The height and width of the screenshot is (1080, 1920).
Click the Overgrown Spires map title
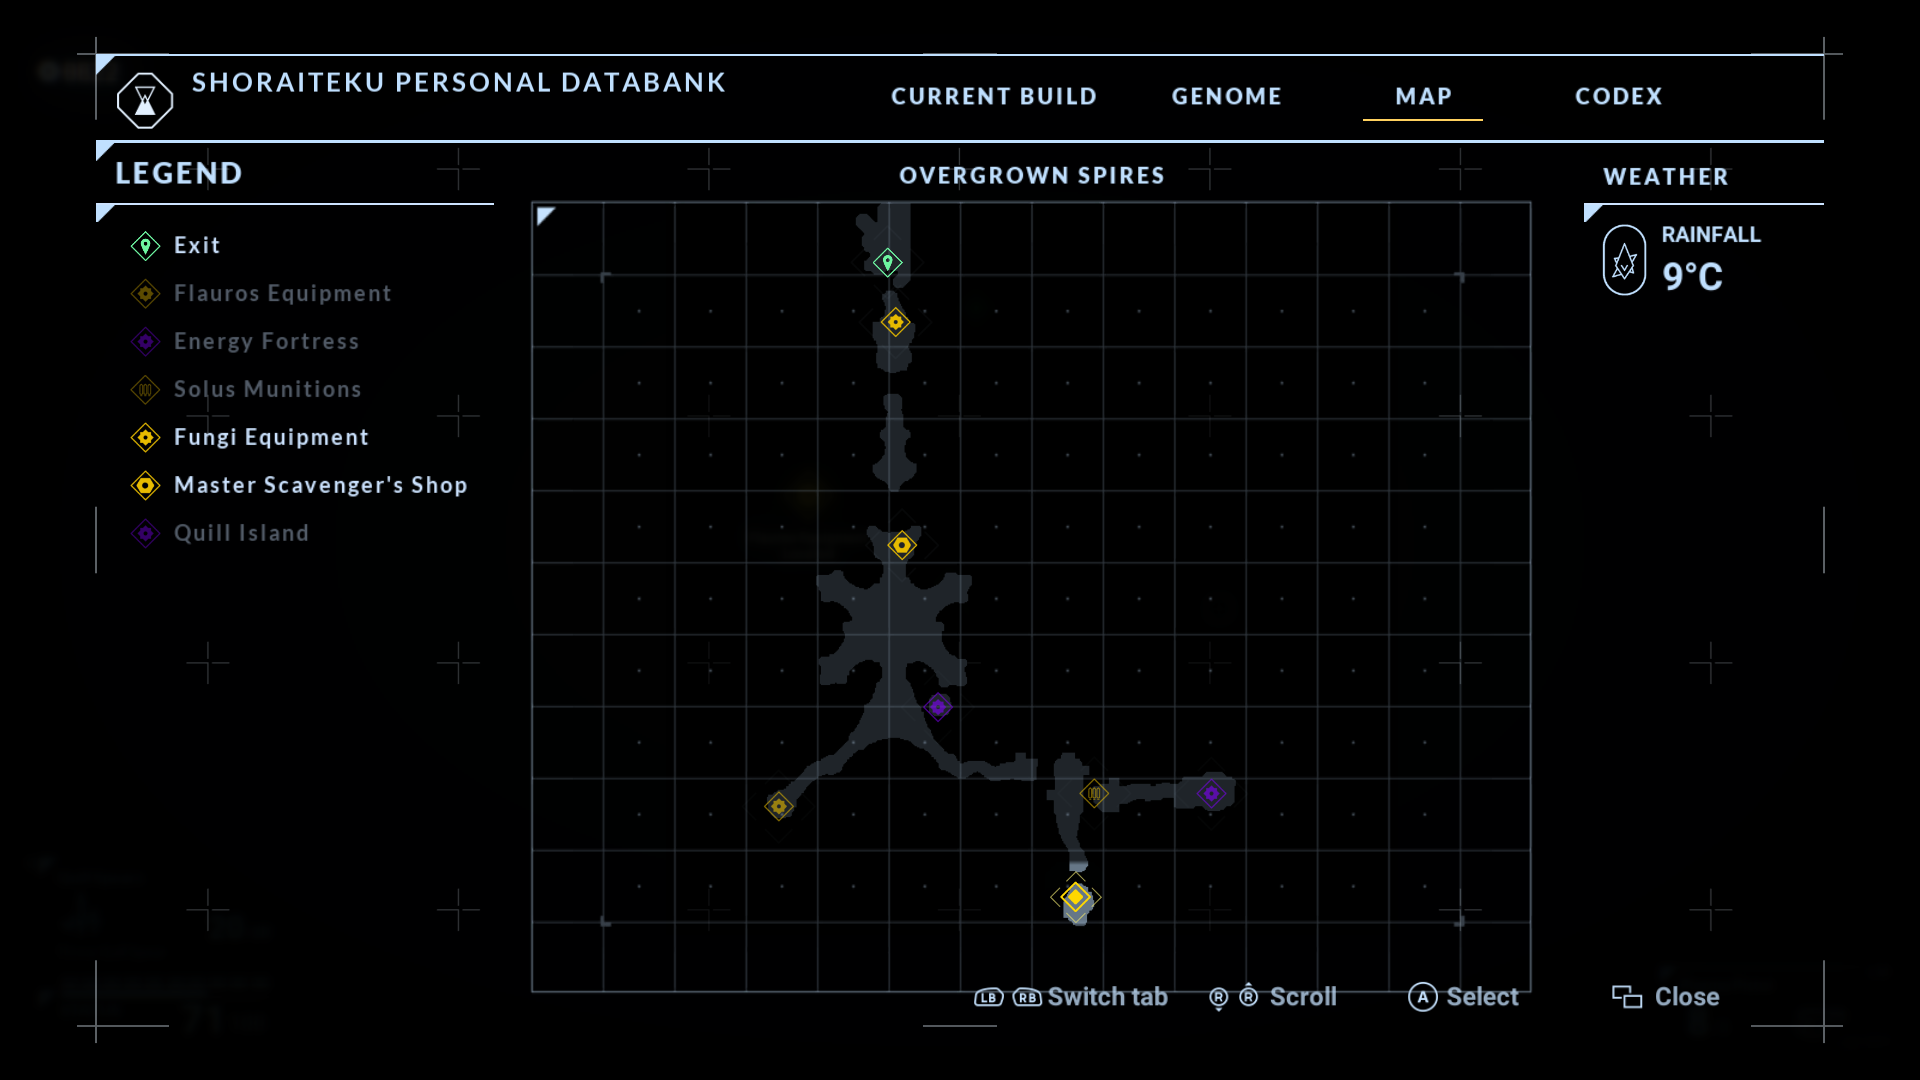coord(1032,175)
